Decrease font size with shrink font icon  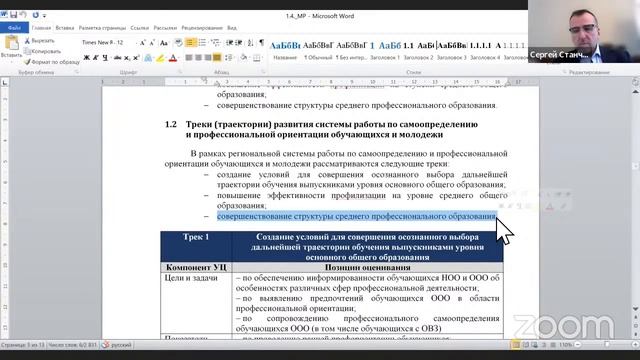[x=152, y=42]
